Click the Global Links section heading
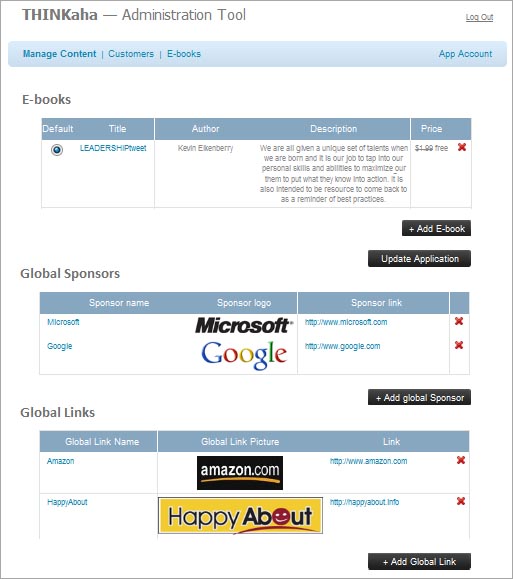513x579 pixels. 58,412
